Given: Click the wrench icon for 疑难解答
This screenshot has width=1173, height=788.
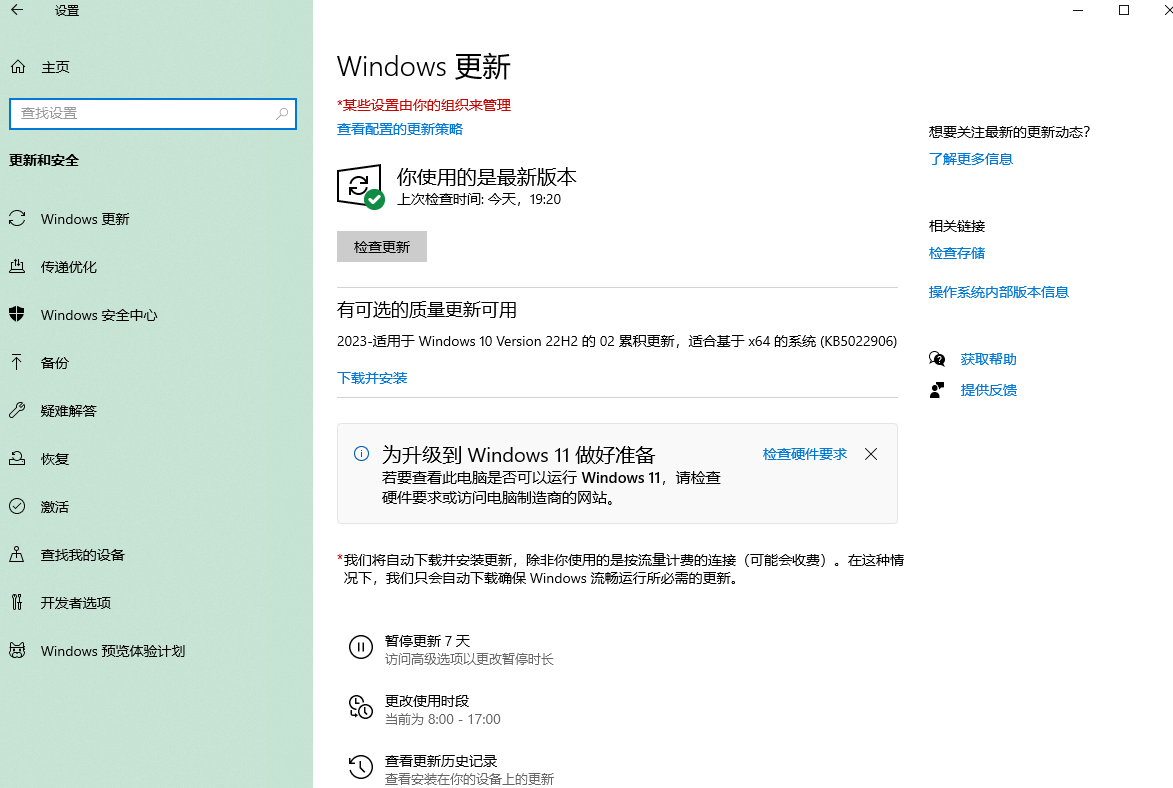Looking at the screenshot, I should (x=17, y=410).
